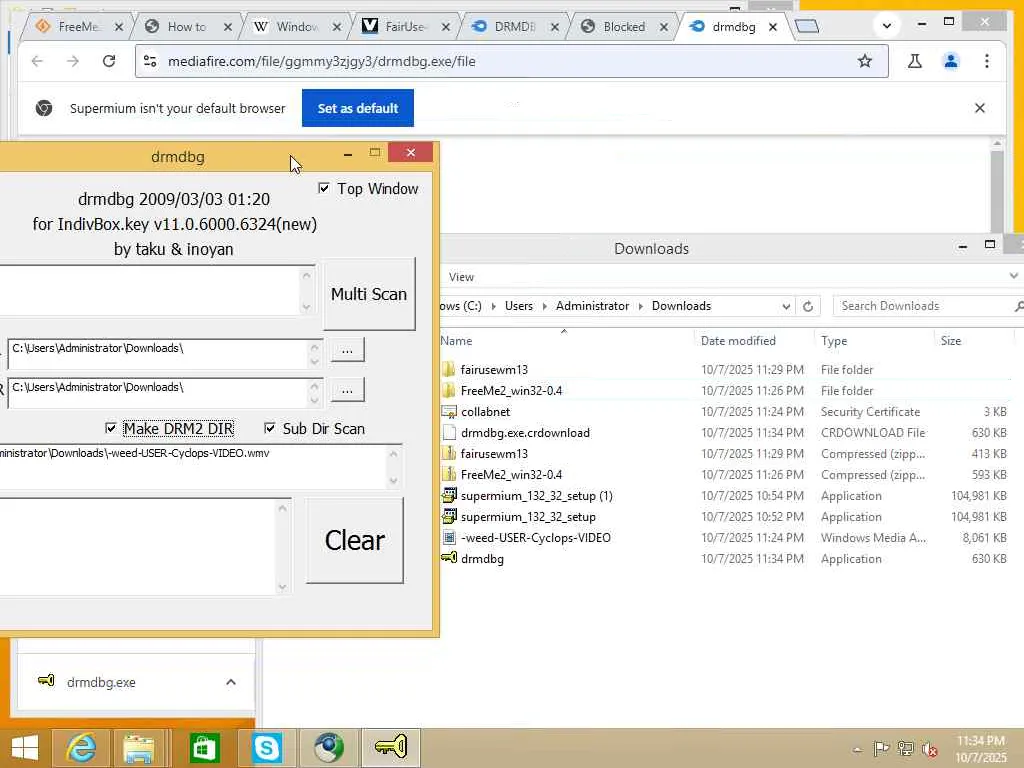
Task: Click the Clear button in drmdbg
Action: coord(355,541)
